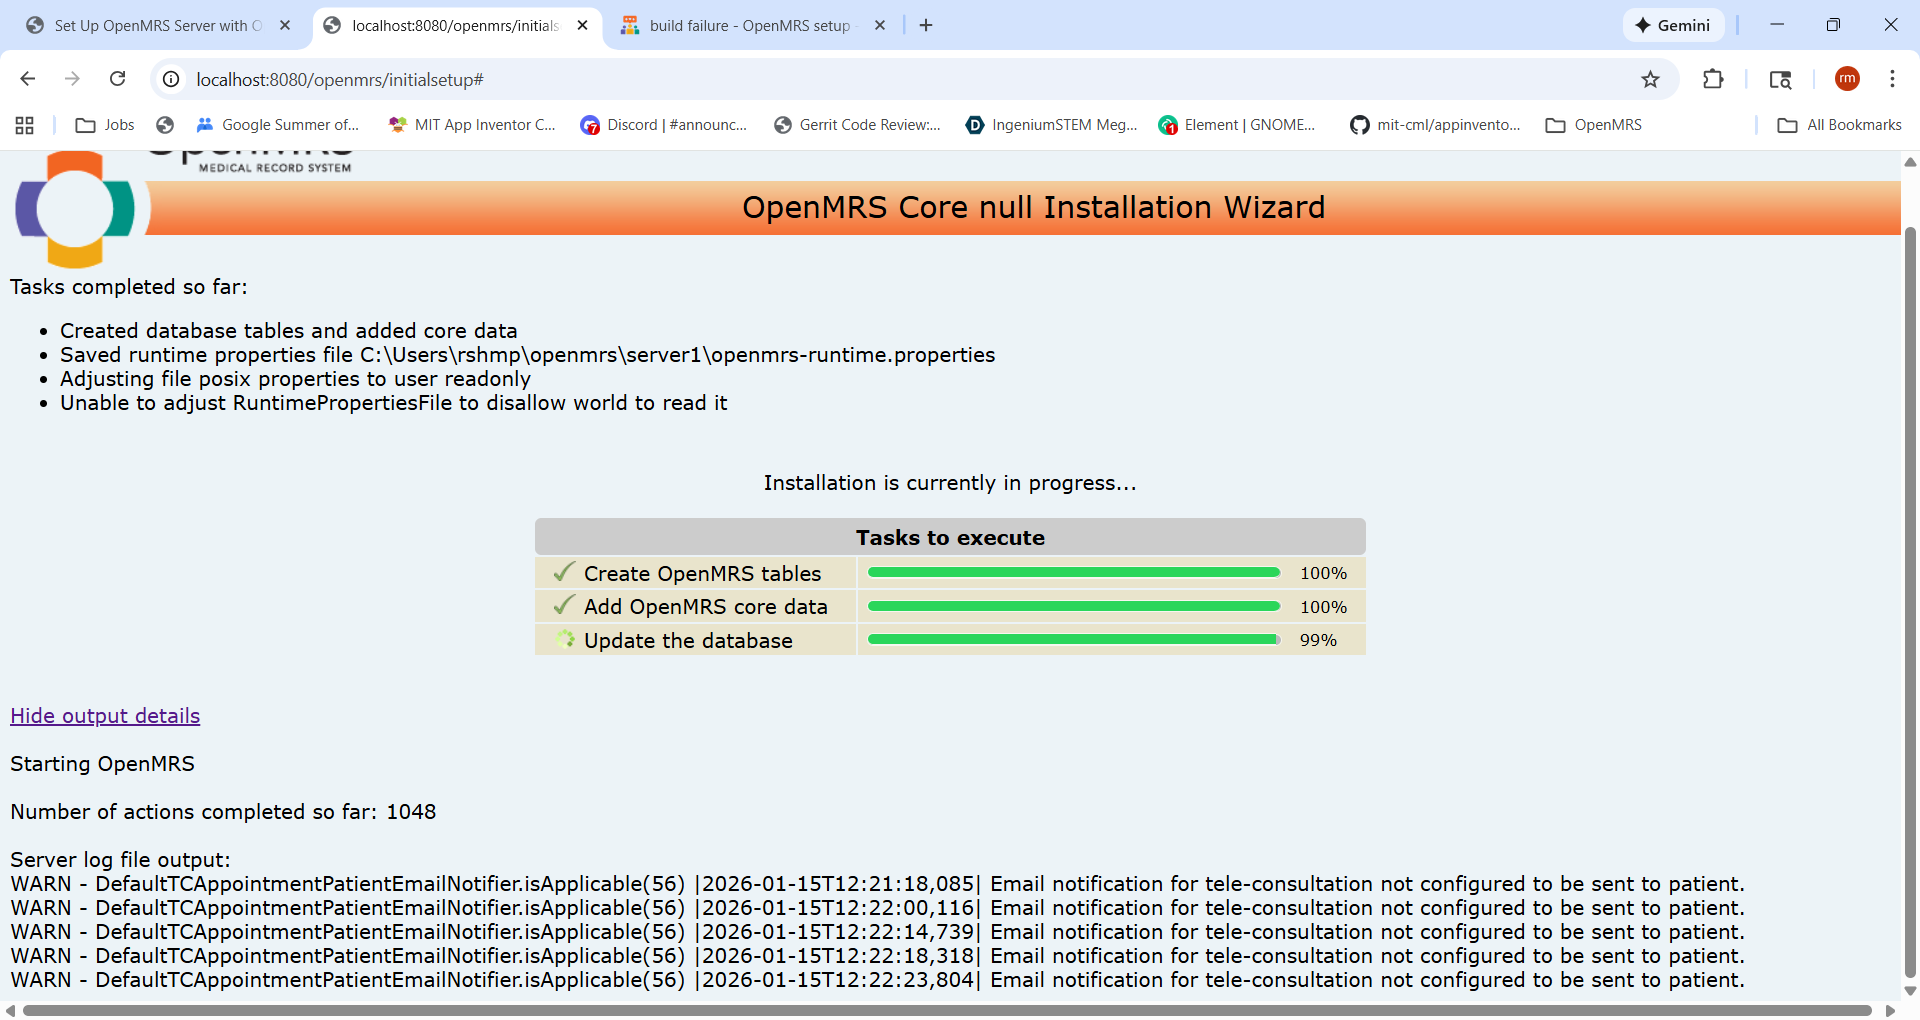The width and height of the screenshot is (1920, 1020).
Task: Expand the Jobs bookmark folder
Action: pyautogui.click(x=105, y=125)
